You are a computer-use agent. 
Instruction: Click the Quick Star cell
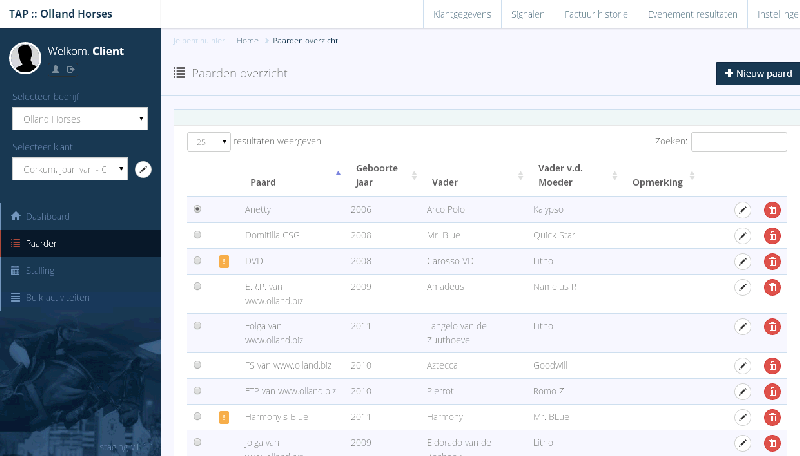pyautogui.click(x=554, y=235)
